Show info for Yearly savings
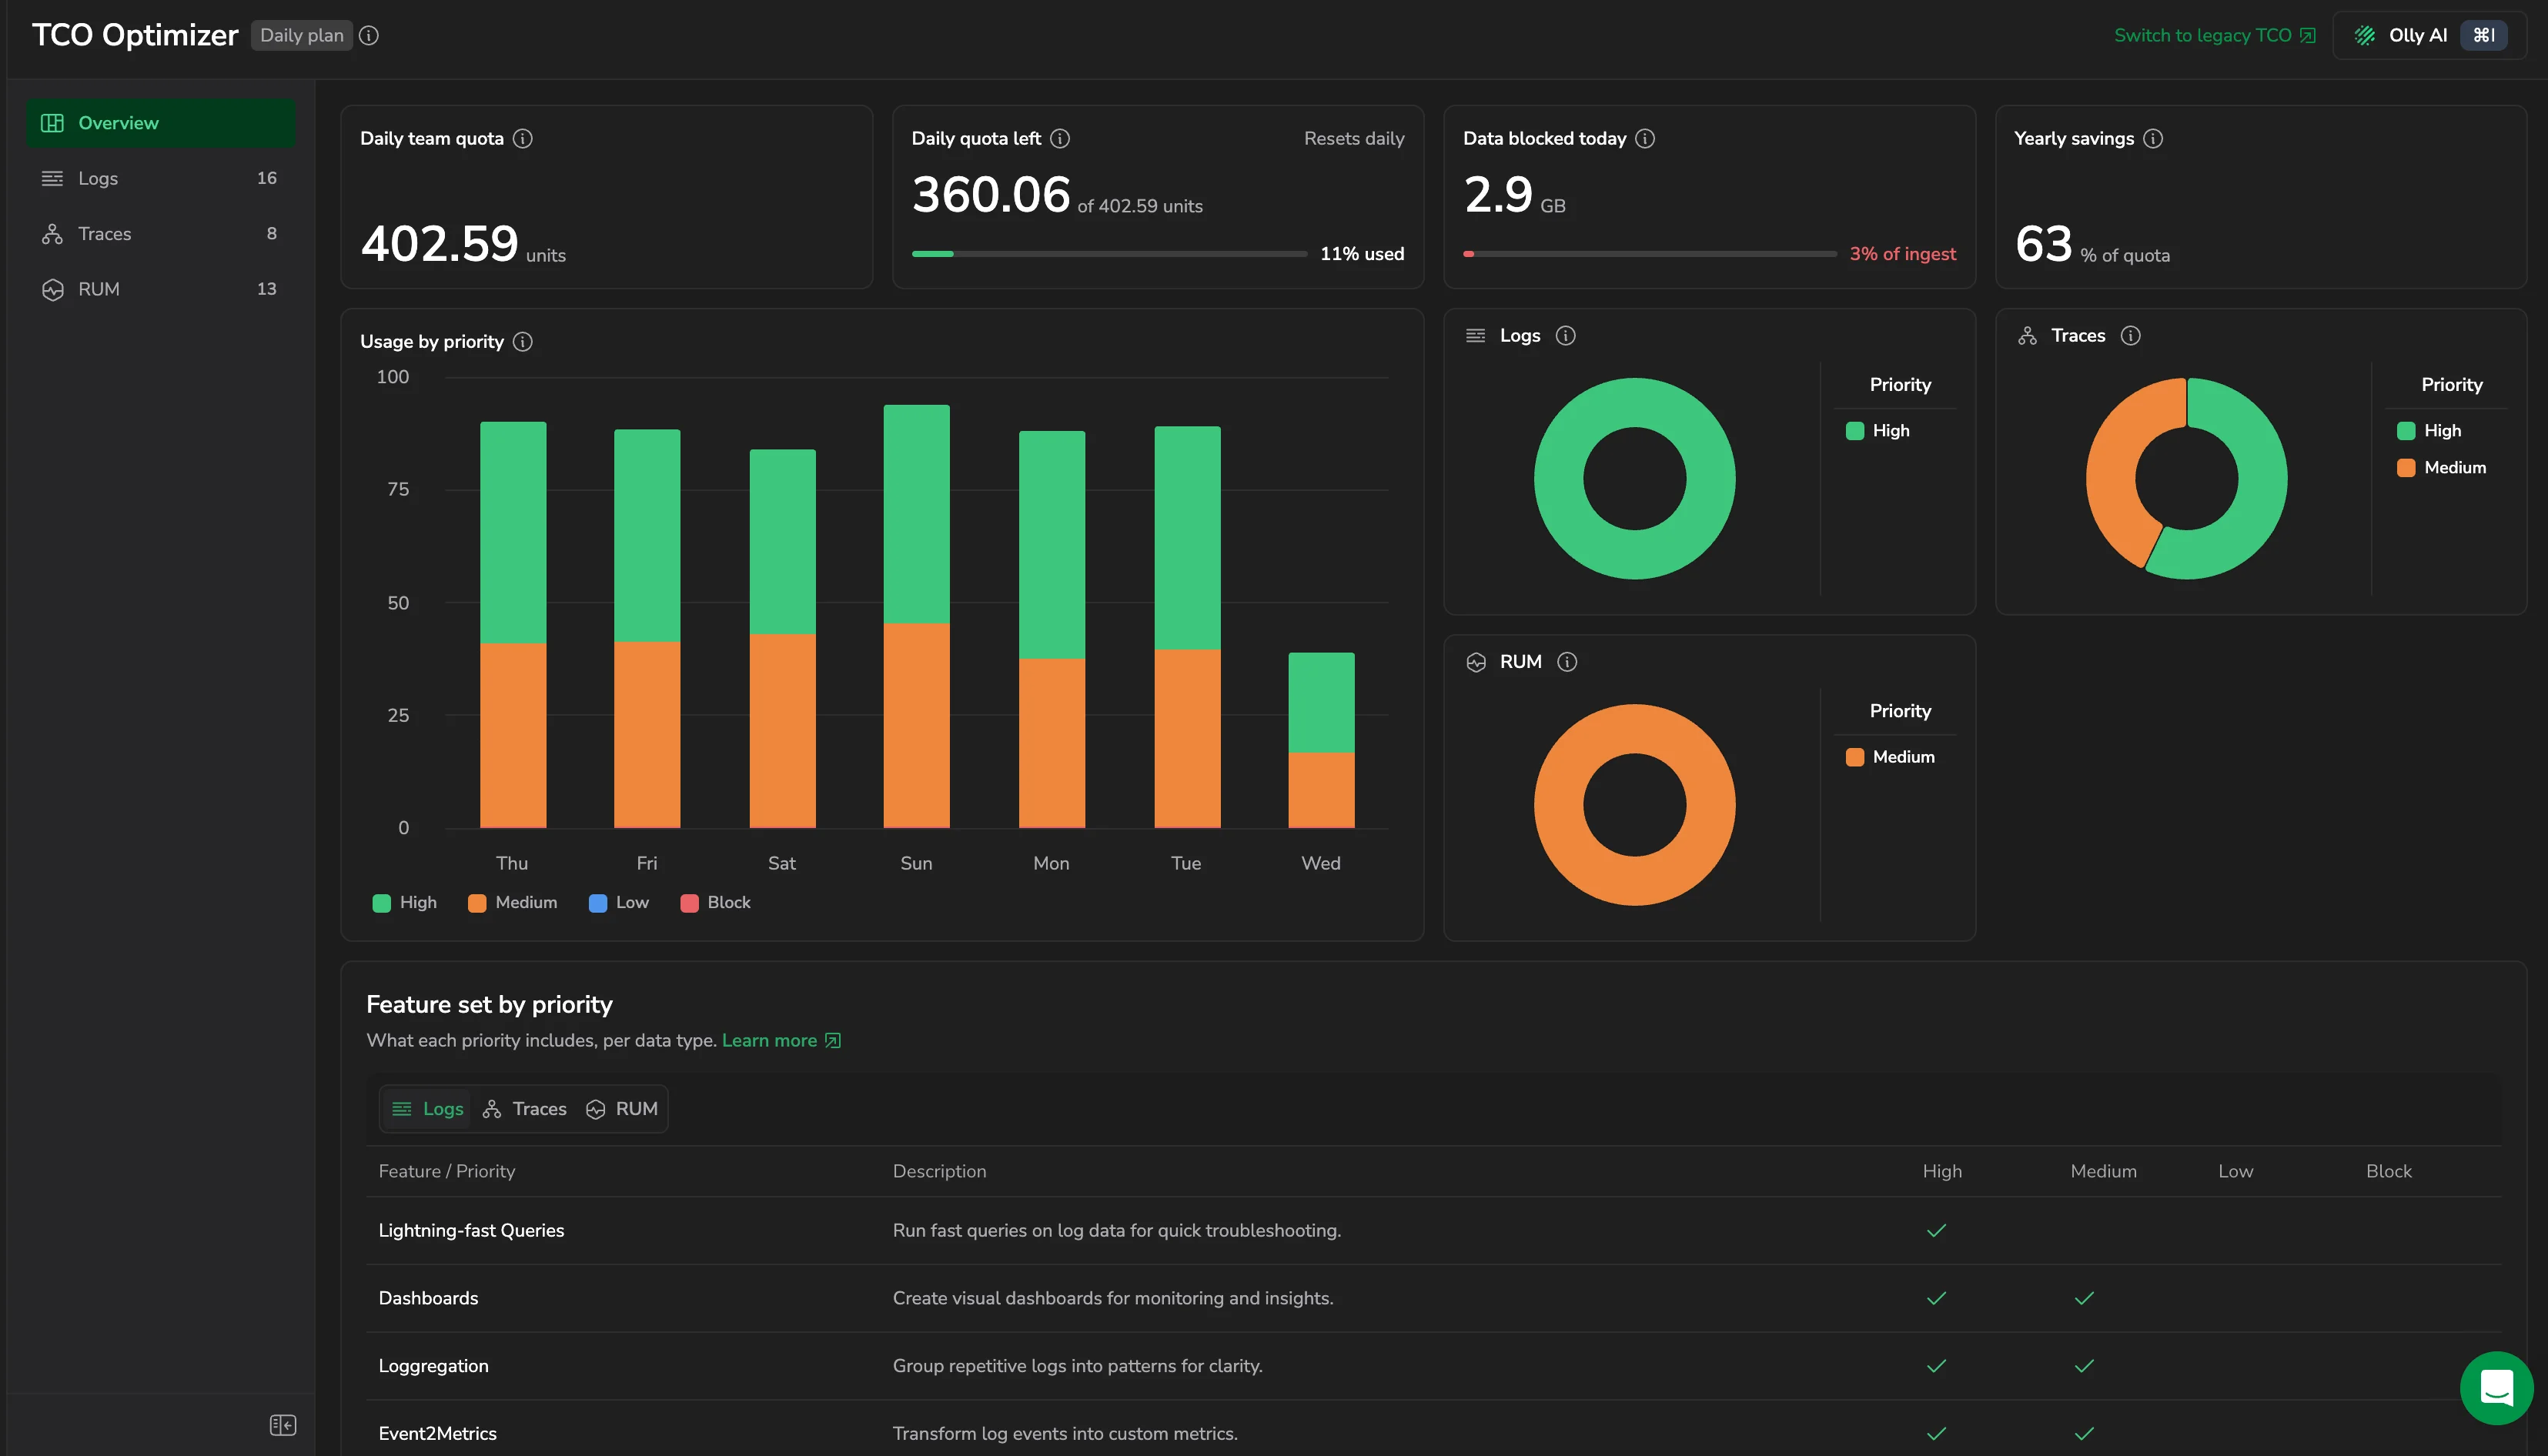 (x=2153, y=138)
